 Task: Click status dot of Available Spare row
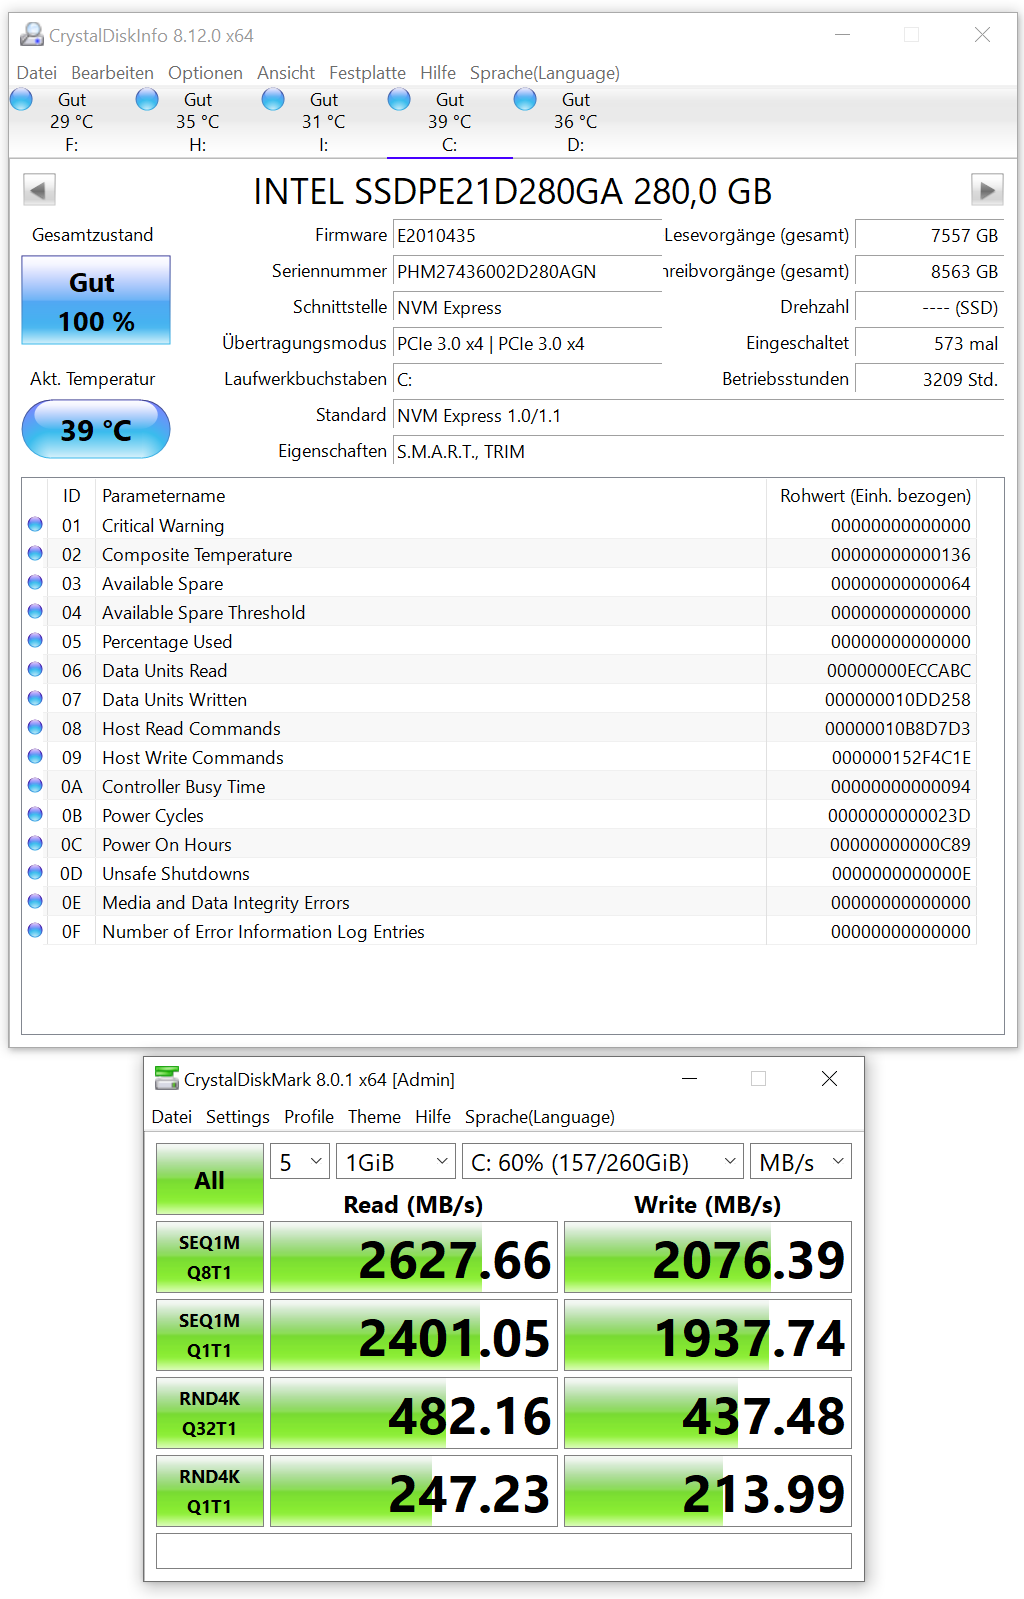(x=35, y=582)
